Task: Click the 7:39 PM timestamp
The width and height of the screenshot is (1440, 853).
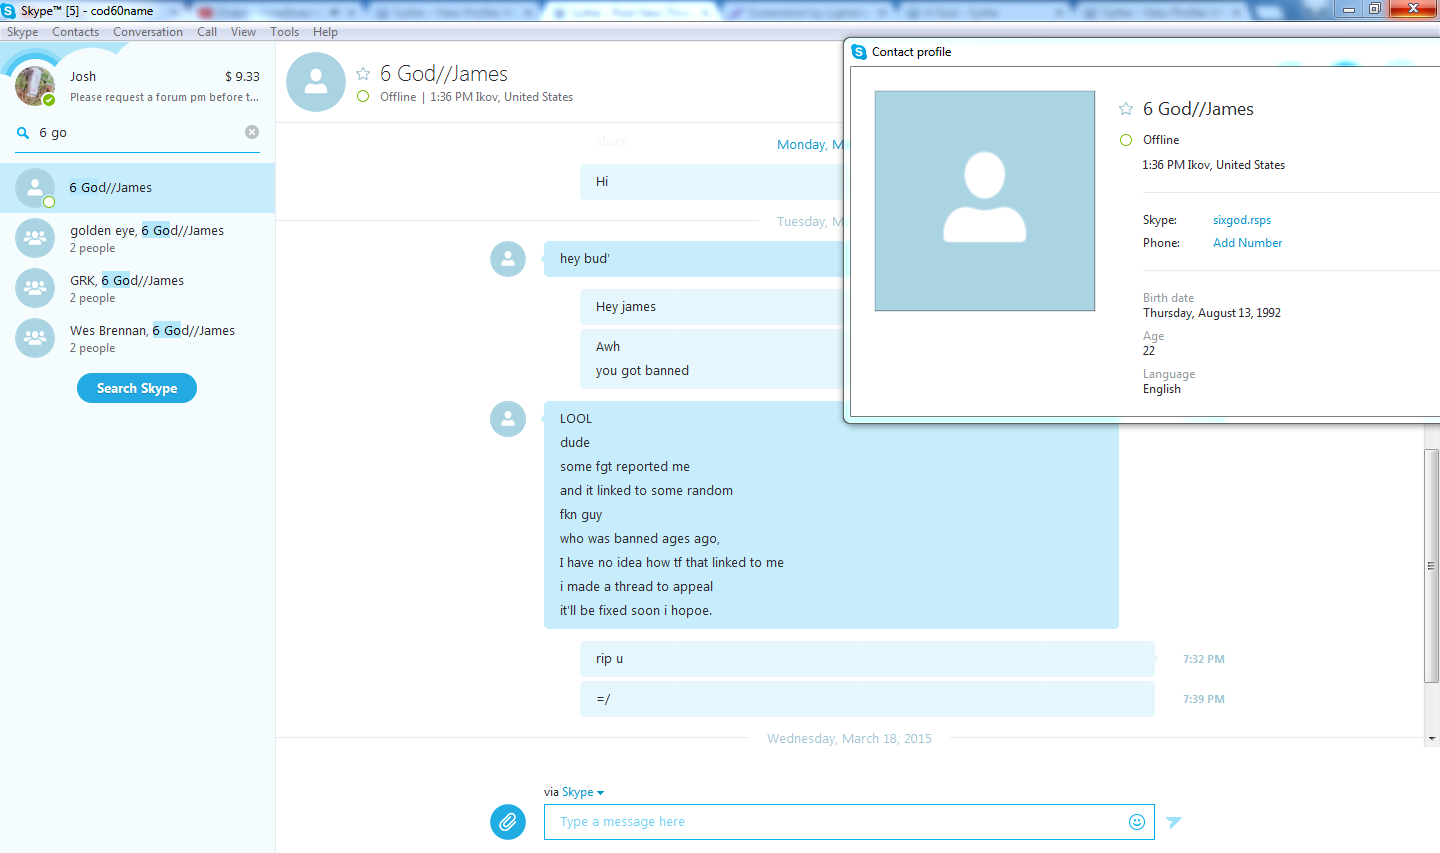Action: [1204, 699]
